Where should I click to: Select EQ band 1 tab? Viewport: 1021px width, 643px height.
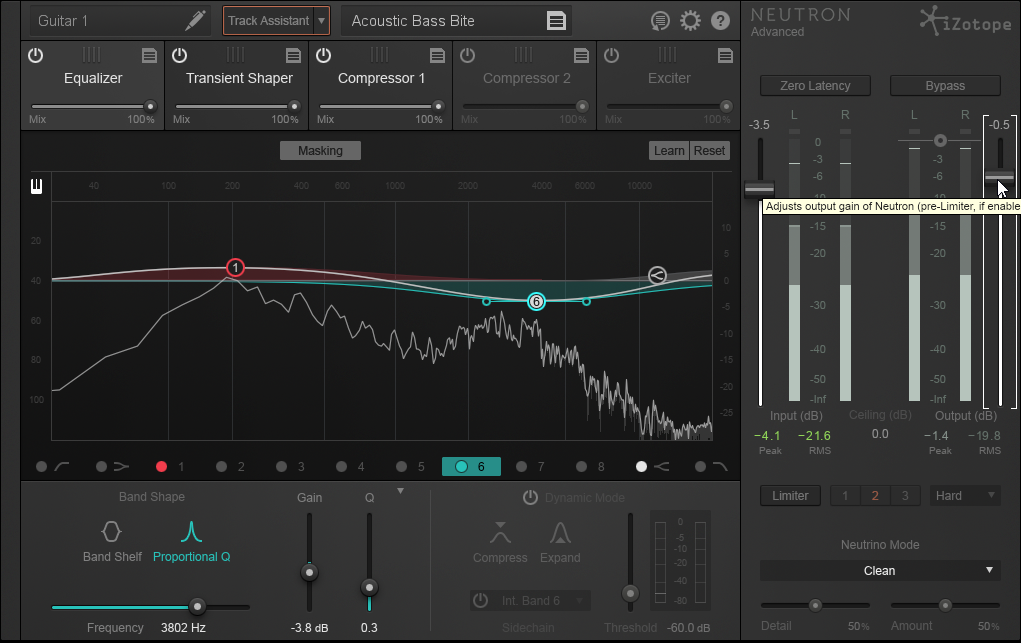(x=171, y=466)
